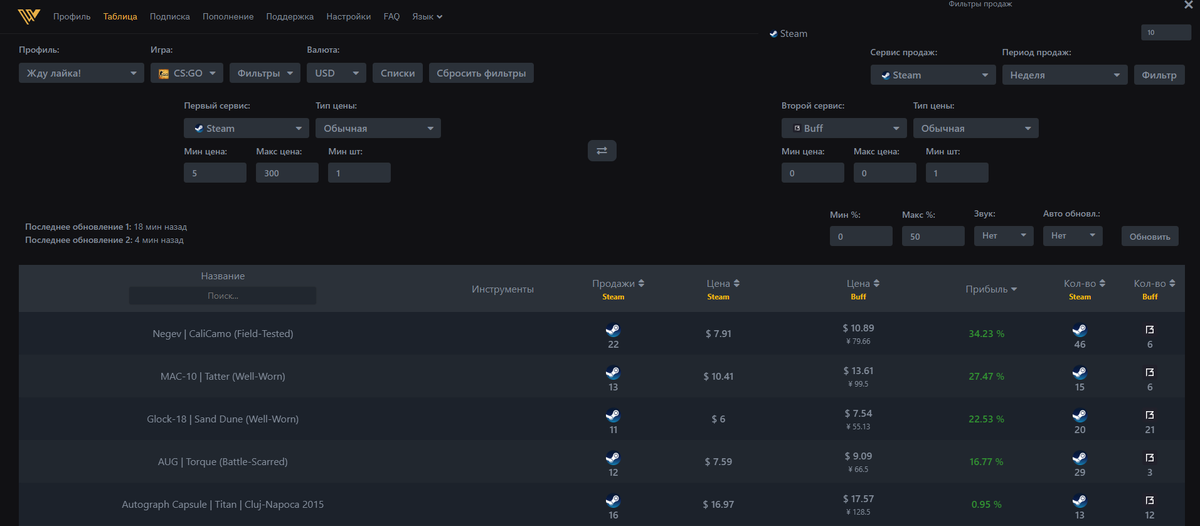The width and height of the screenshot is (1200, 526).
Task: Click the name search field 'Поиск...'
Action: pyautogui.click(x=222, y=296)
